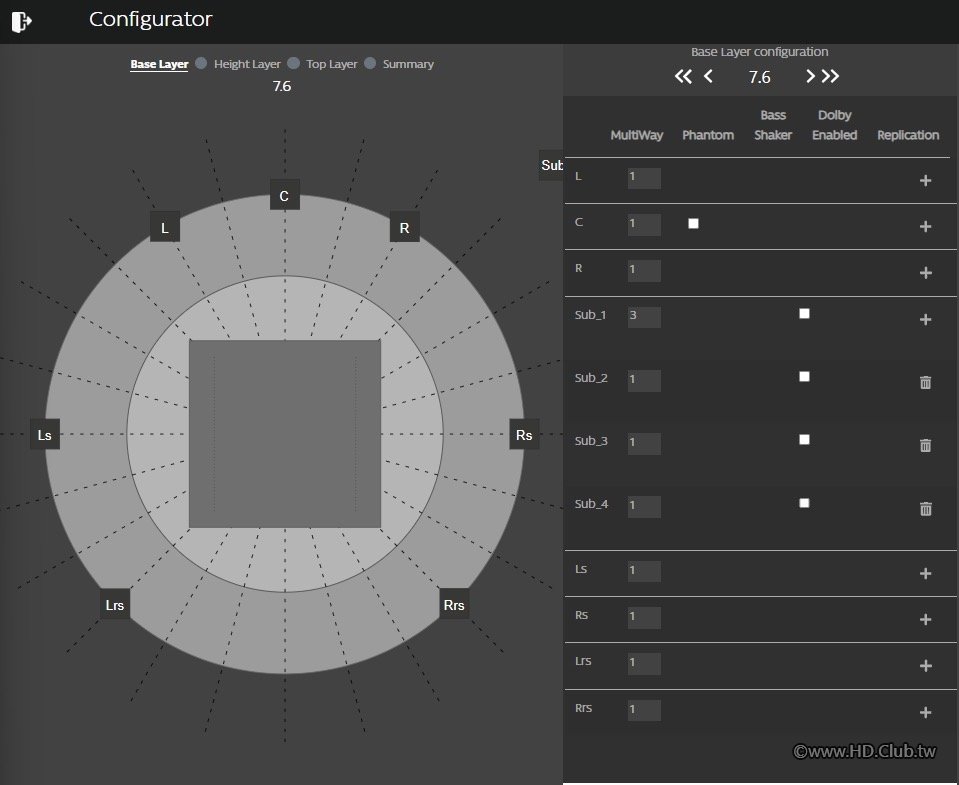Click the C speaker marker on diagram

click(x=284, y=196)
